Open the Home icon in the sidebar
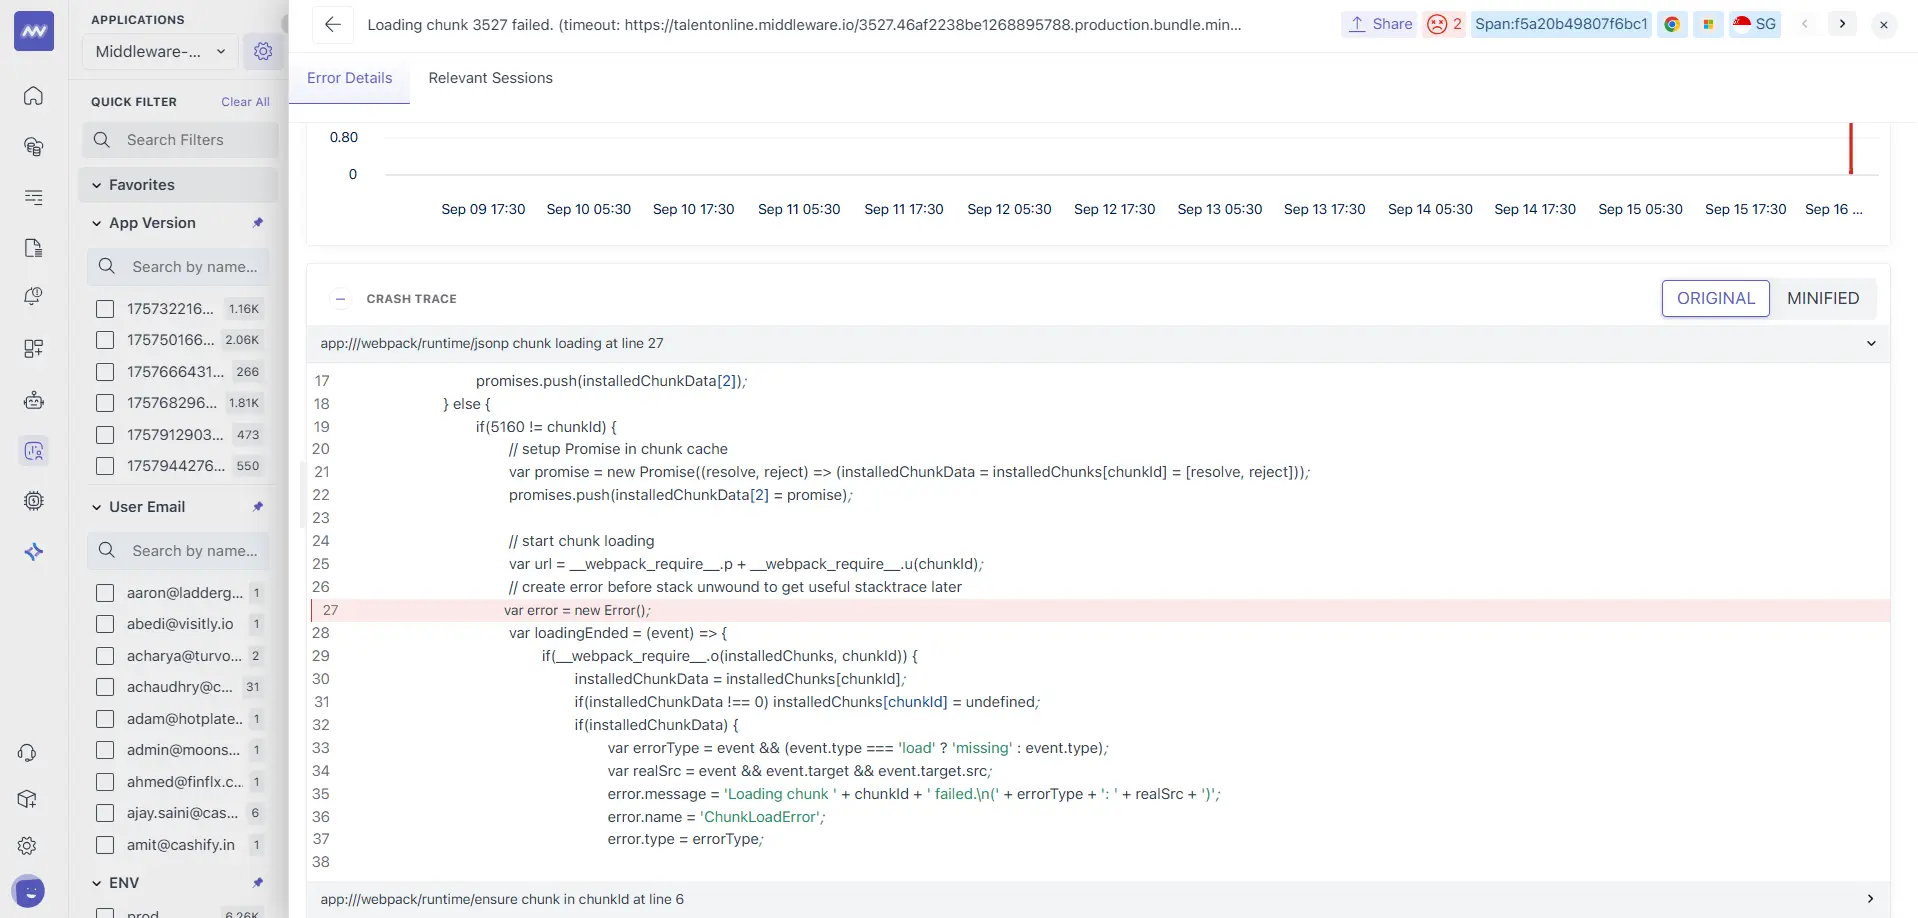Viewport: 1918px width, 918px height. click(x=33, y=95)
